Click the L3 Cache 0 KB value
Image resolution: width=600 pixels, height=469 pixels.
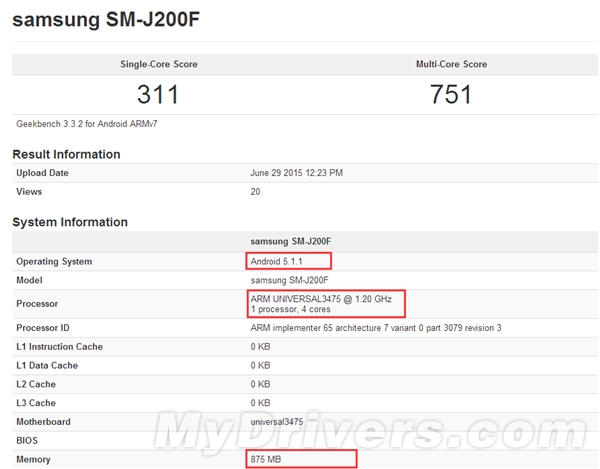coord(260,403)
